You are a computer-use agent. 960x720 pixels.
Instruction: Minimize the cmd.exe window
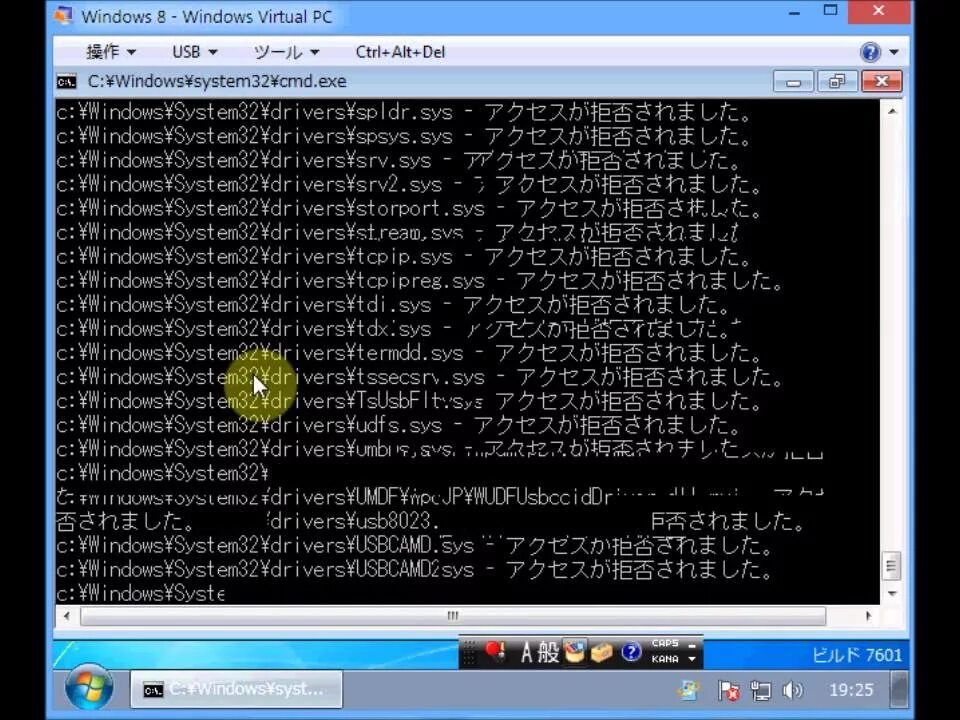coord(793,81)
